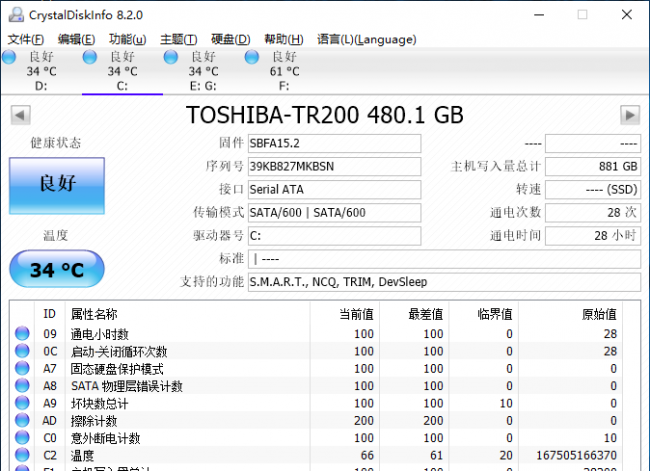Open the 帮助(H) menu
650x471 pixels.
tap(284, 39)
